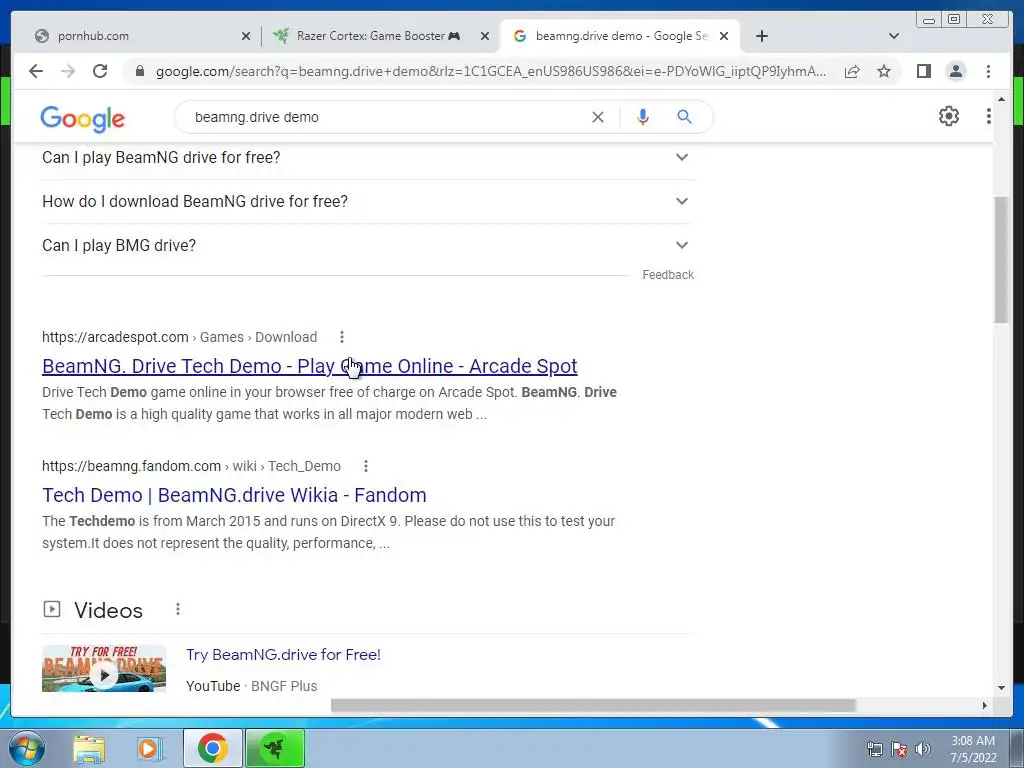
Task: Open Chrome's three-dot menu
Action: click(988, 71)
